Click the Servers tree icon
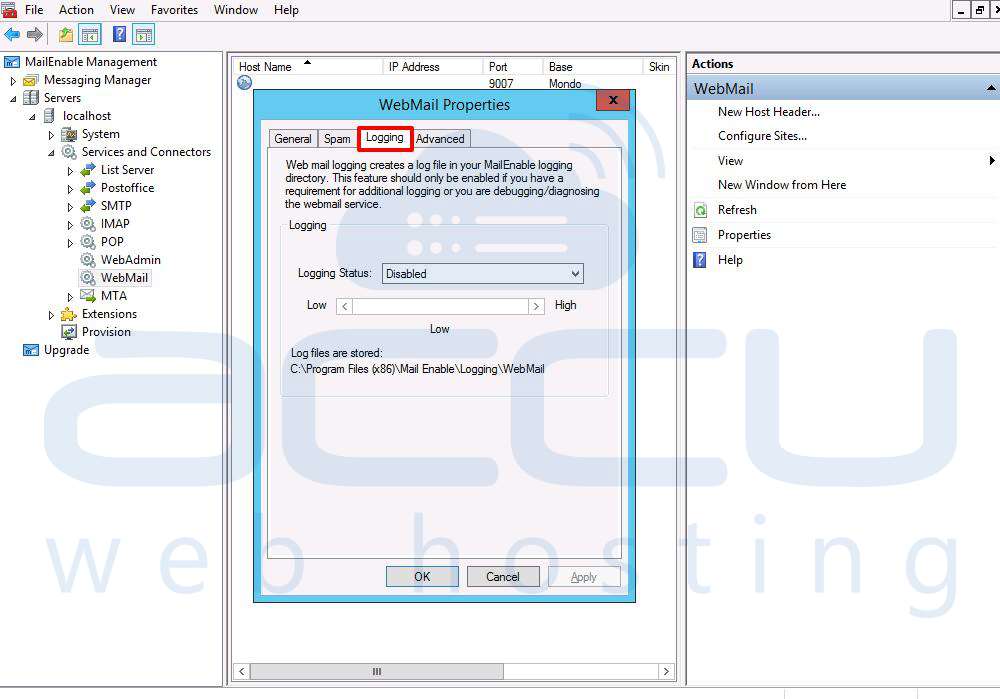The width and height of the screenshot is (1000, 699). point(31,98)
